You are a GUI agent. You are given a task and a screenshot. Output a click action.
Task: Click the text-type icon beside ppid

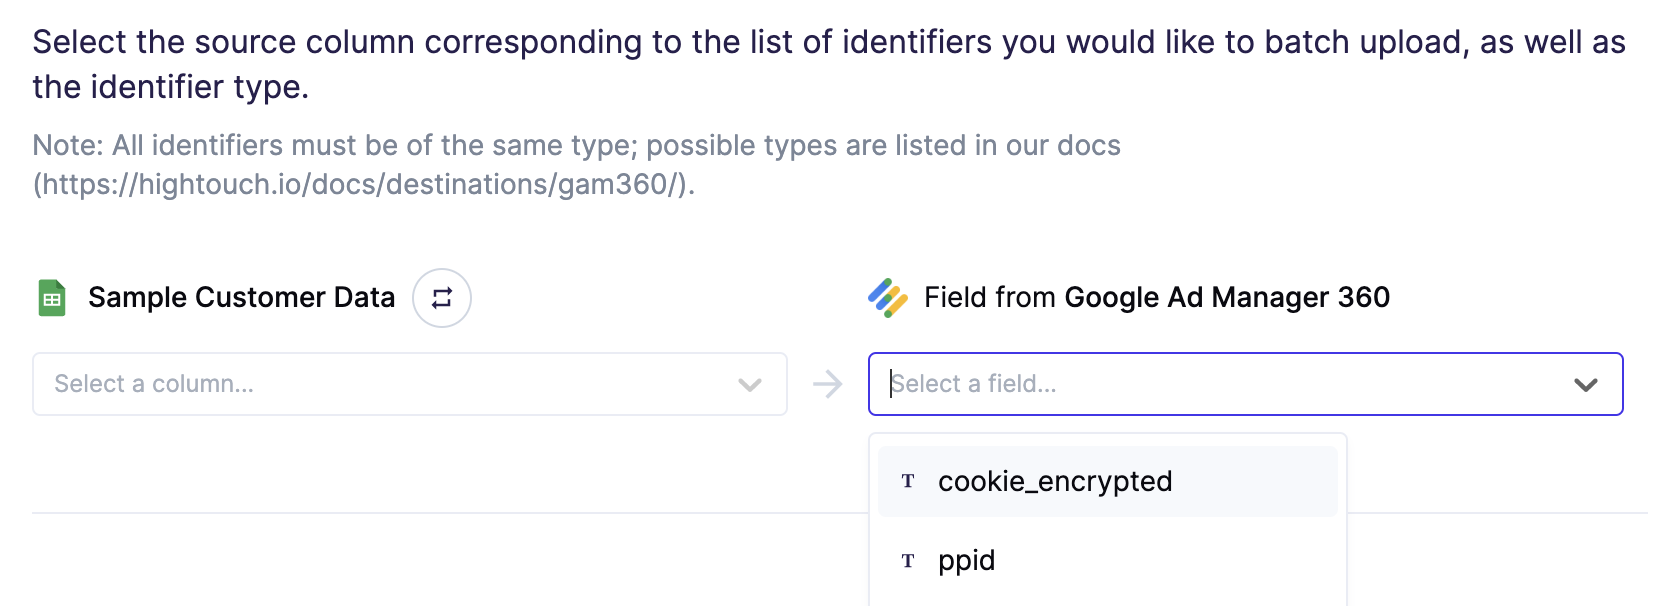(908, 561)
